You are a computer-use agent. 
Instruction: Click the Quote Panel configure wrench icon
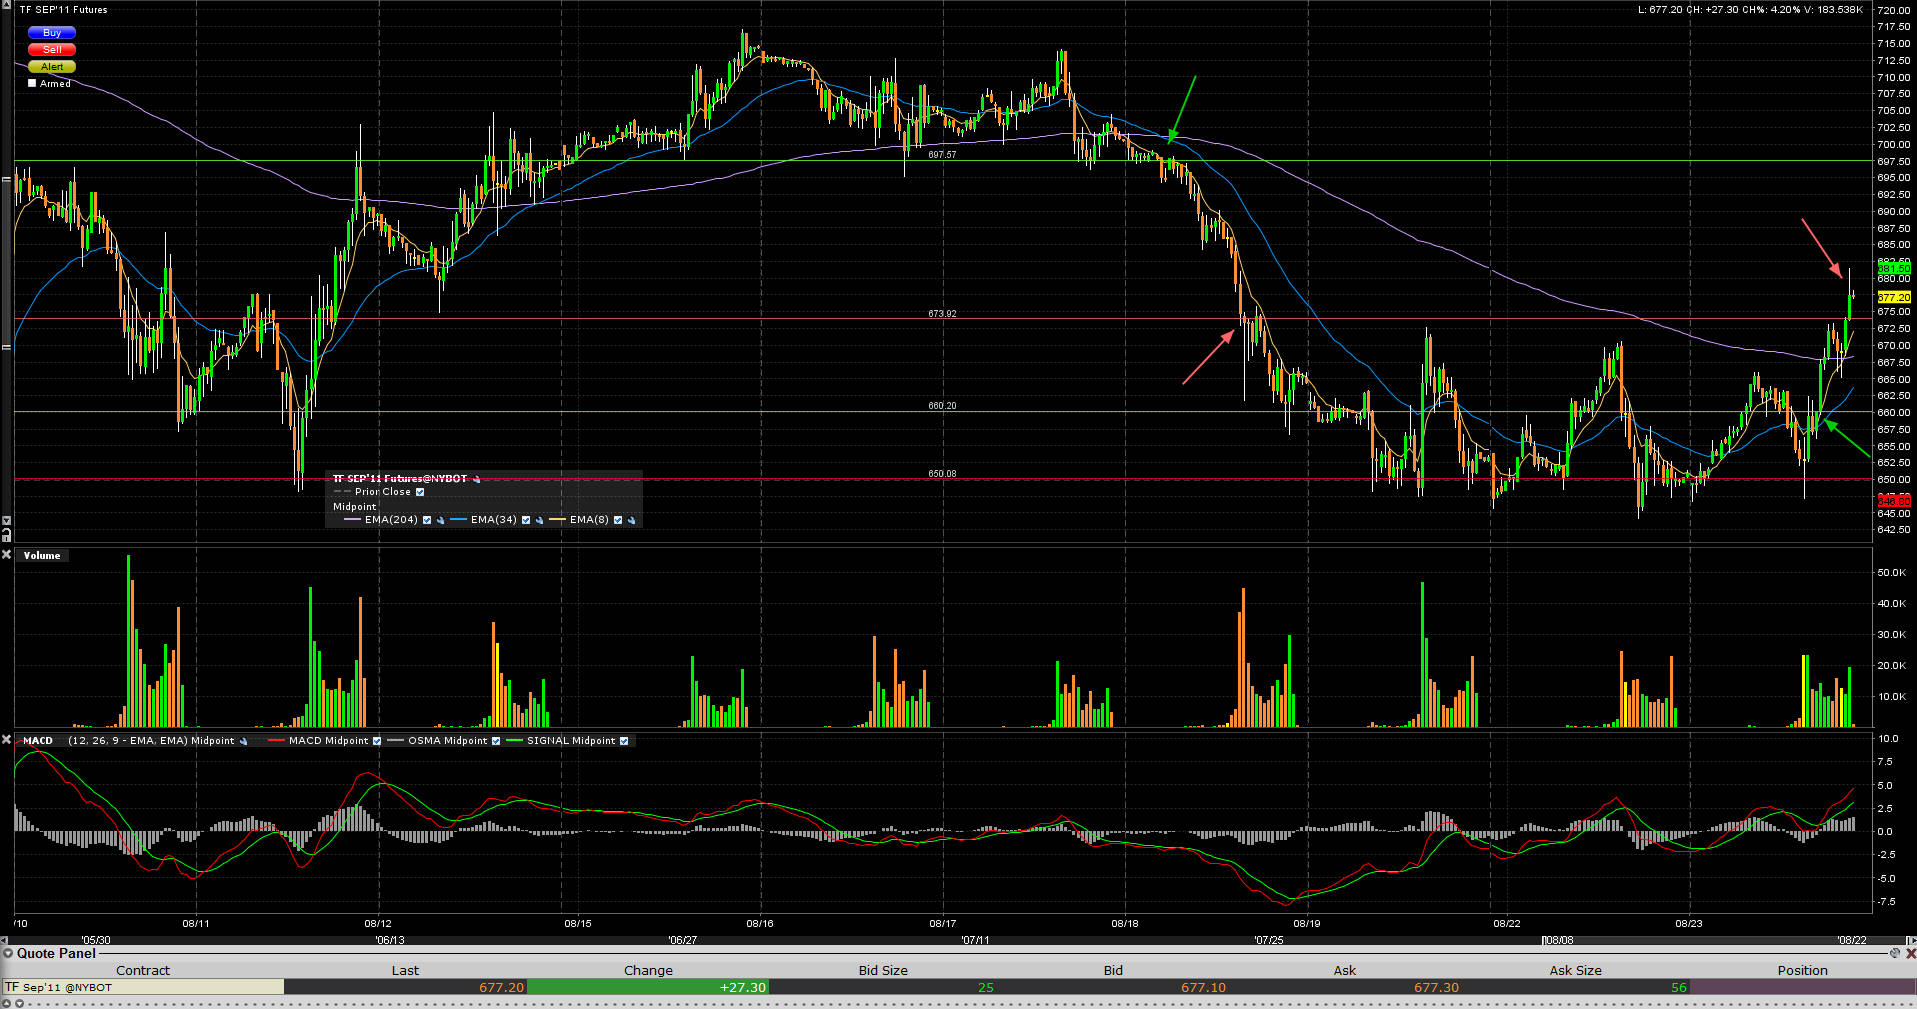(x=1894, y=953)
